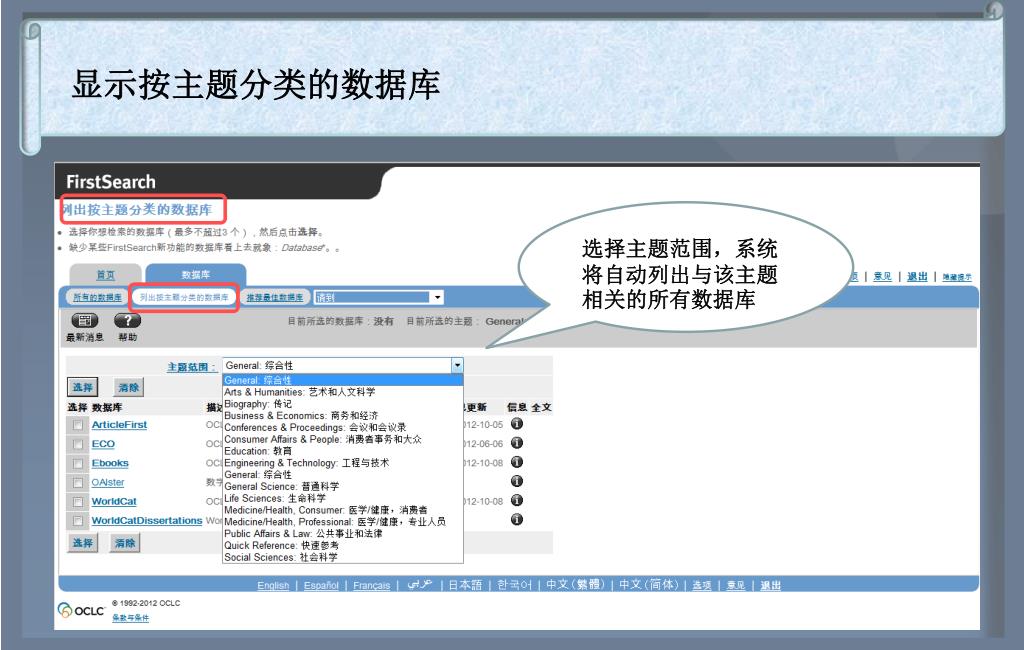Click top-right 隐藏提示 link

click(957, 277)
